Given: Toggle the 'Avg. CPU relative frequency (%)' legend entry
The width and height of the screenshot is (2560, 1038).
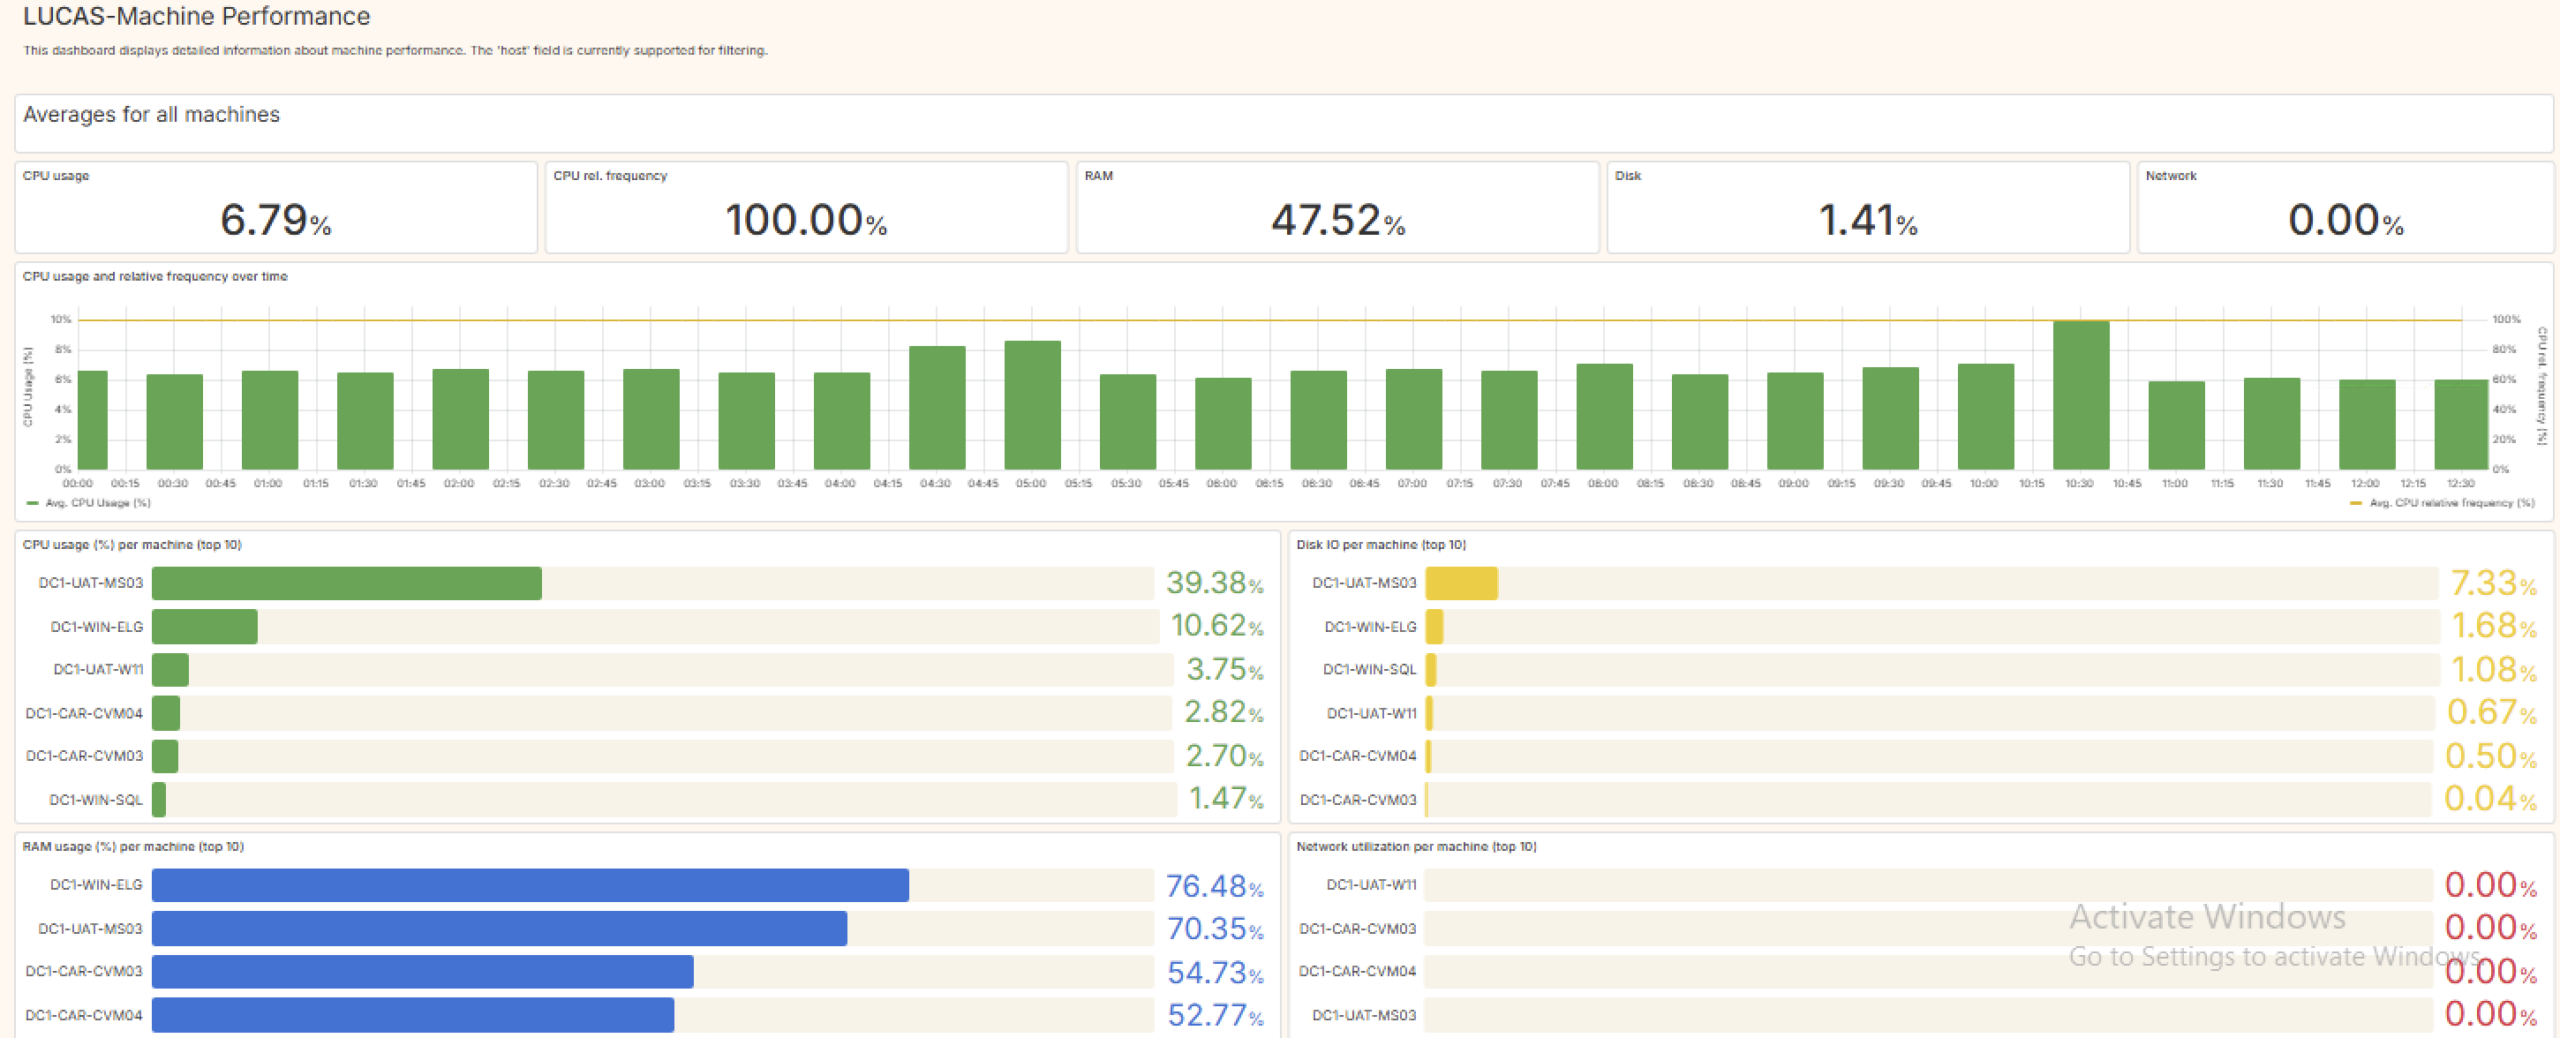Looking at the screenshot, I should [2442, 503].
